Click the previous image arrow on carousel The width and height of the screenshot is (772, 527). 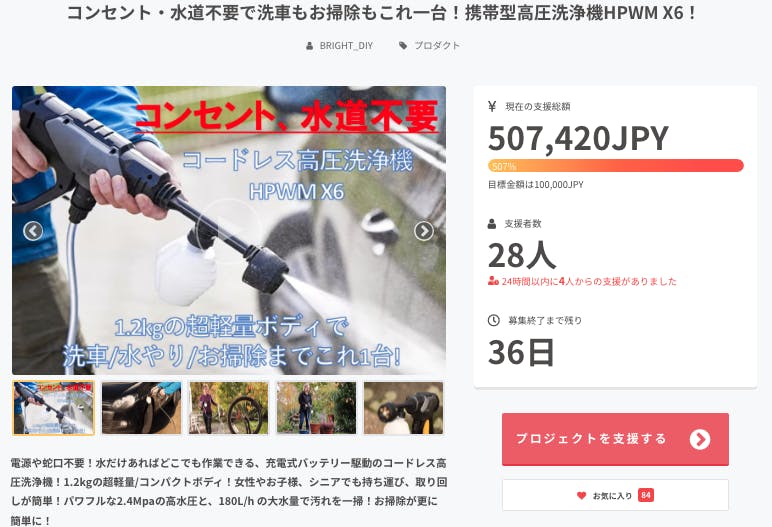click(33, 231)
